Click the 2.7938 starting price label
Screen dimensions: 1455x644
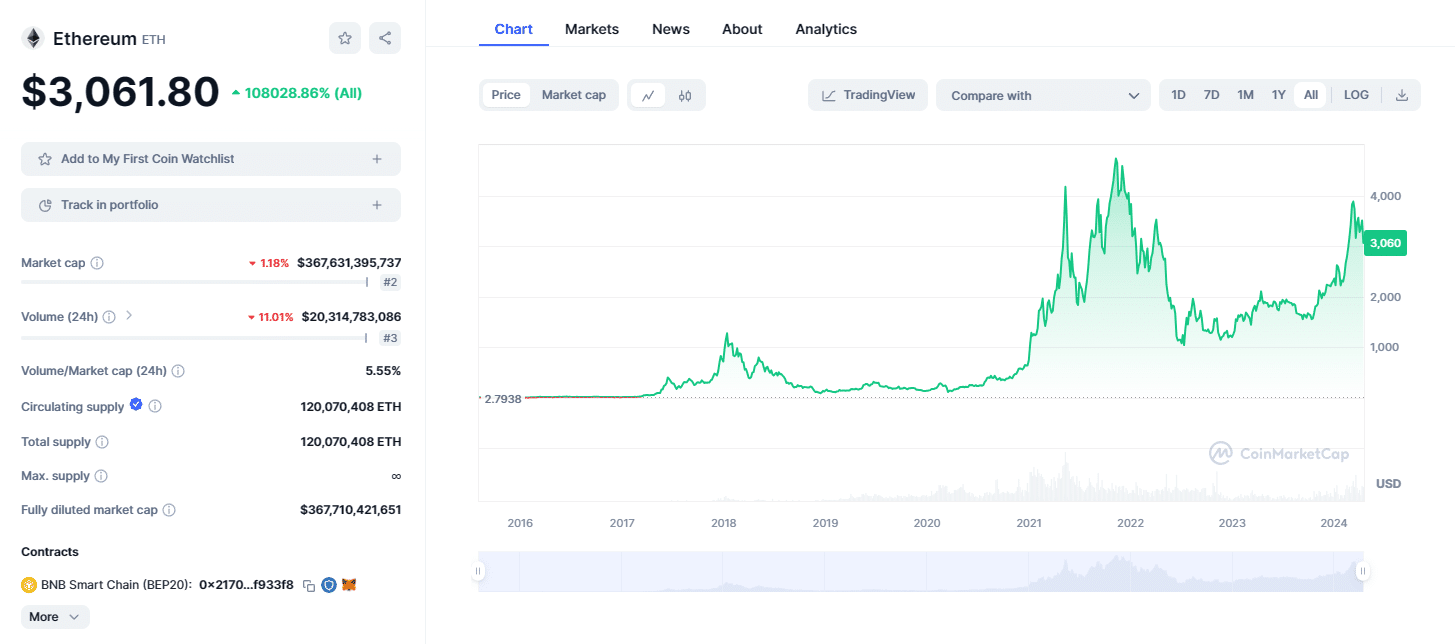pyautogui.click(x=503, y=398)
